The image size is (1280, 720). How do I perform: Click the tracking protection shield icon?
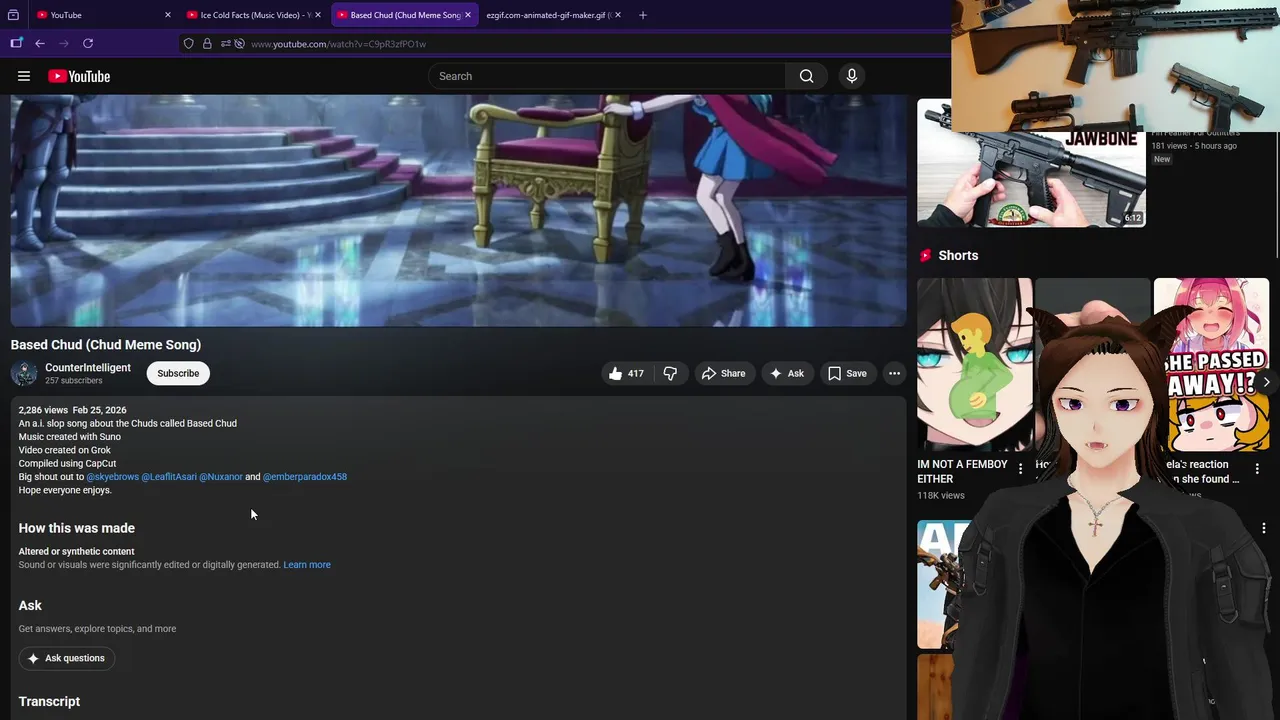coord(188,44)
